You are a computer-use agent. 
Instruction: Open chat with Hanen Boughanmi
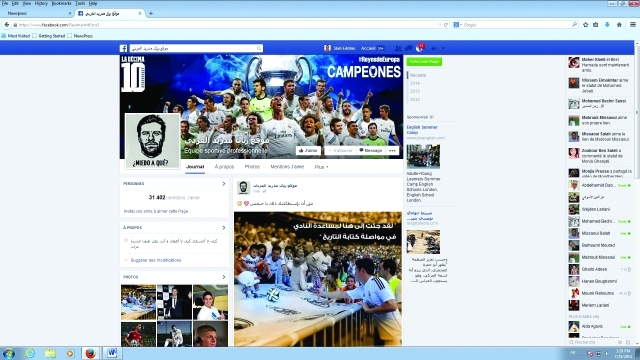pyautogui.click(x=599, y=281)
